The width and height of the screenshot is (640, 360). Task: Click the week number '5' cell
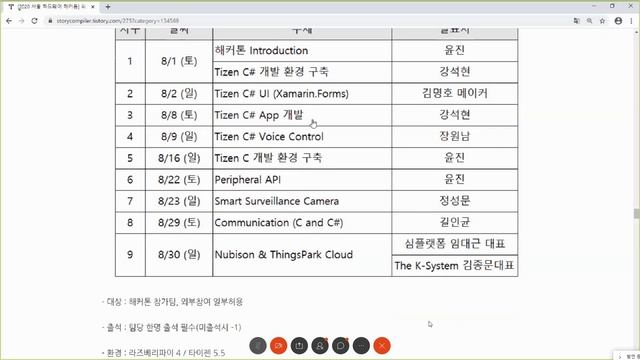click(130, 158)
